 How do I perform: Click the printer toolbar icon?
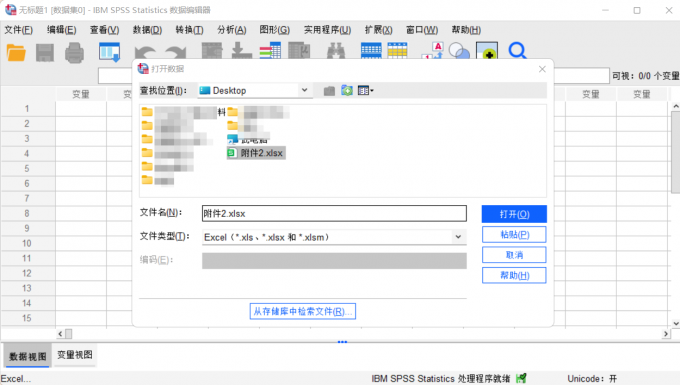pos(75,53)
